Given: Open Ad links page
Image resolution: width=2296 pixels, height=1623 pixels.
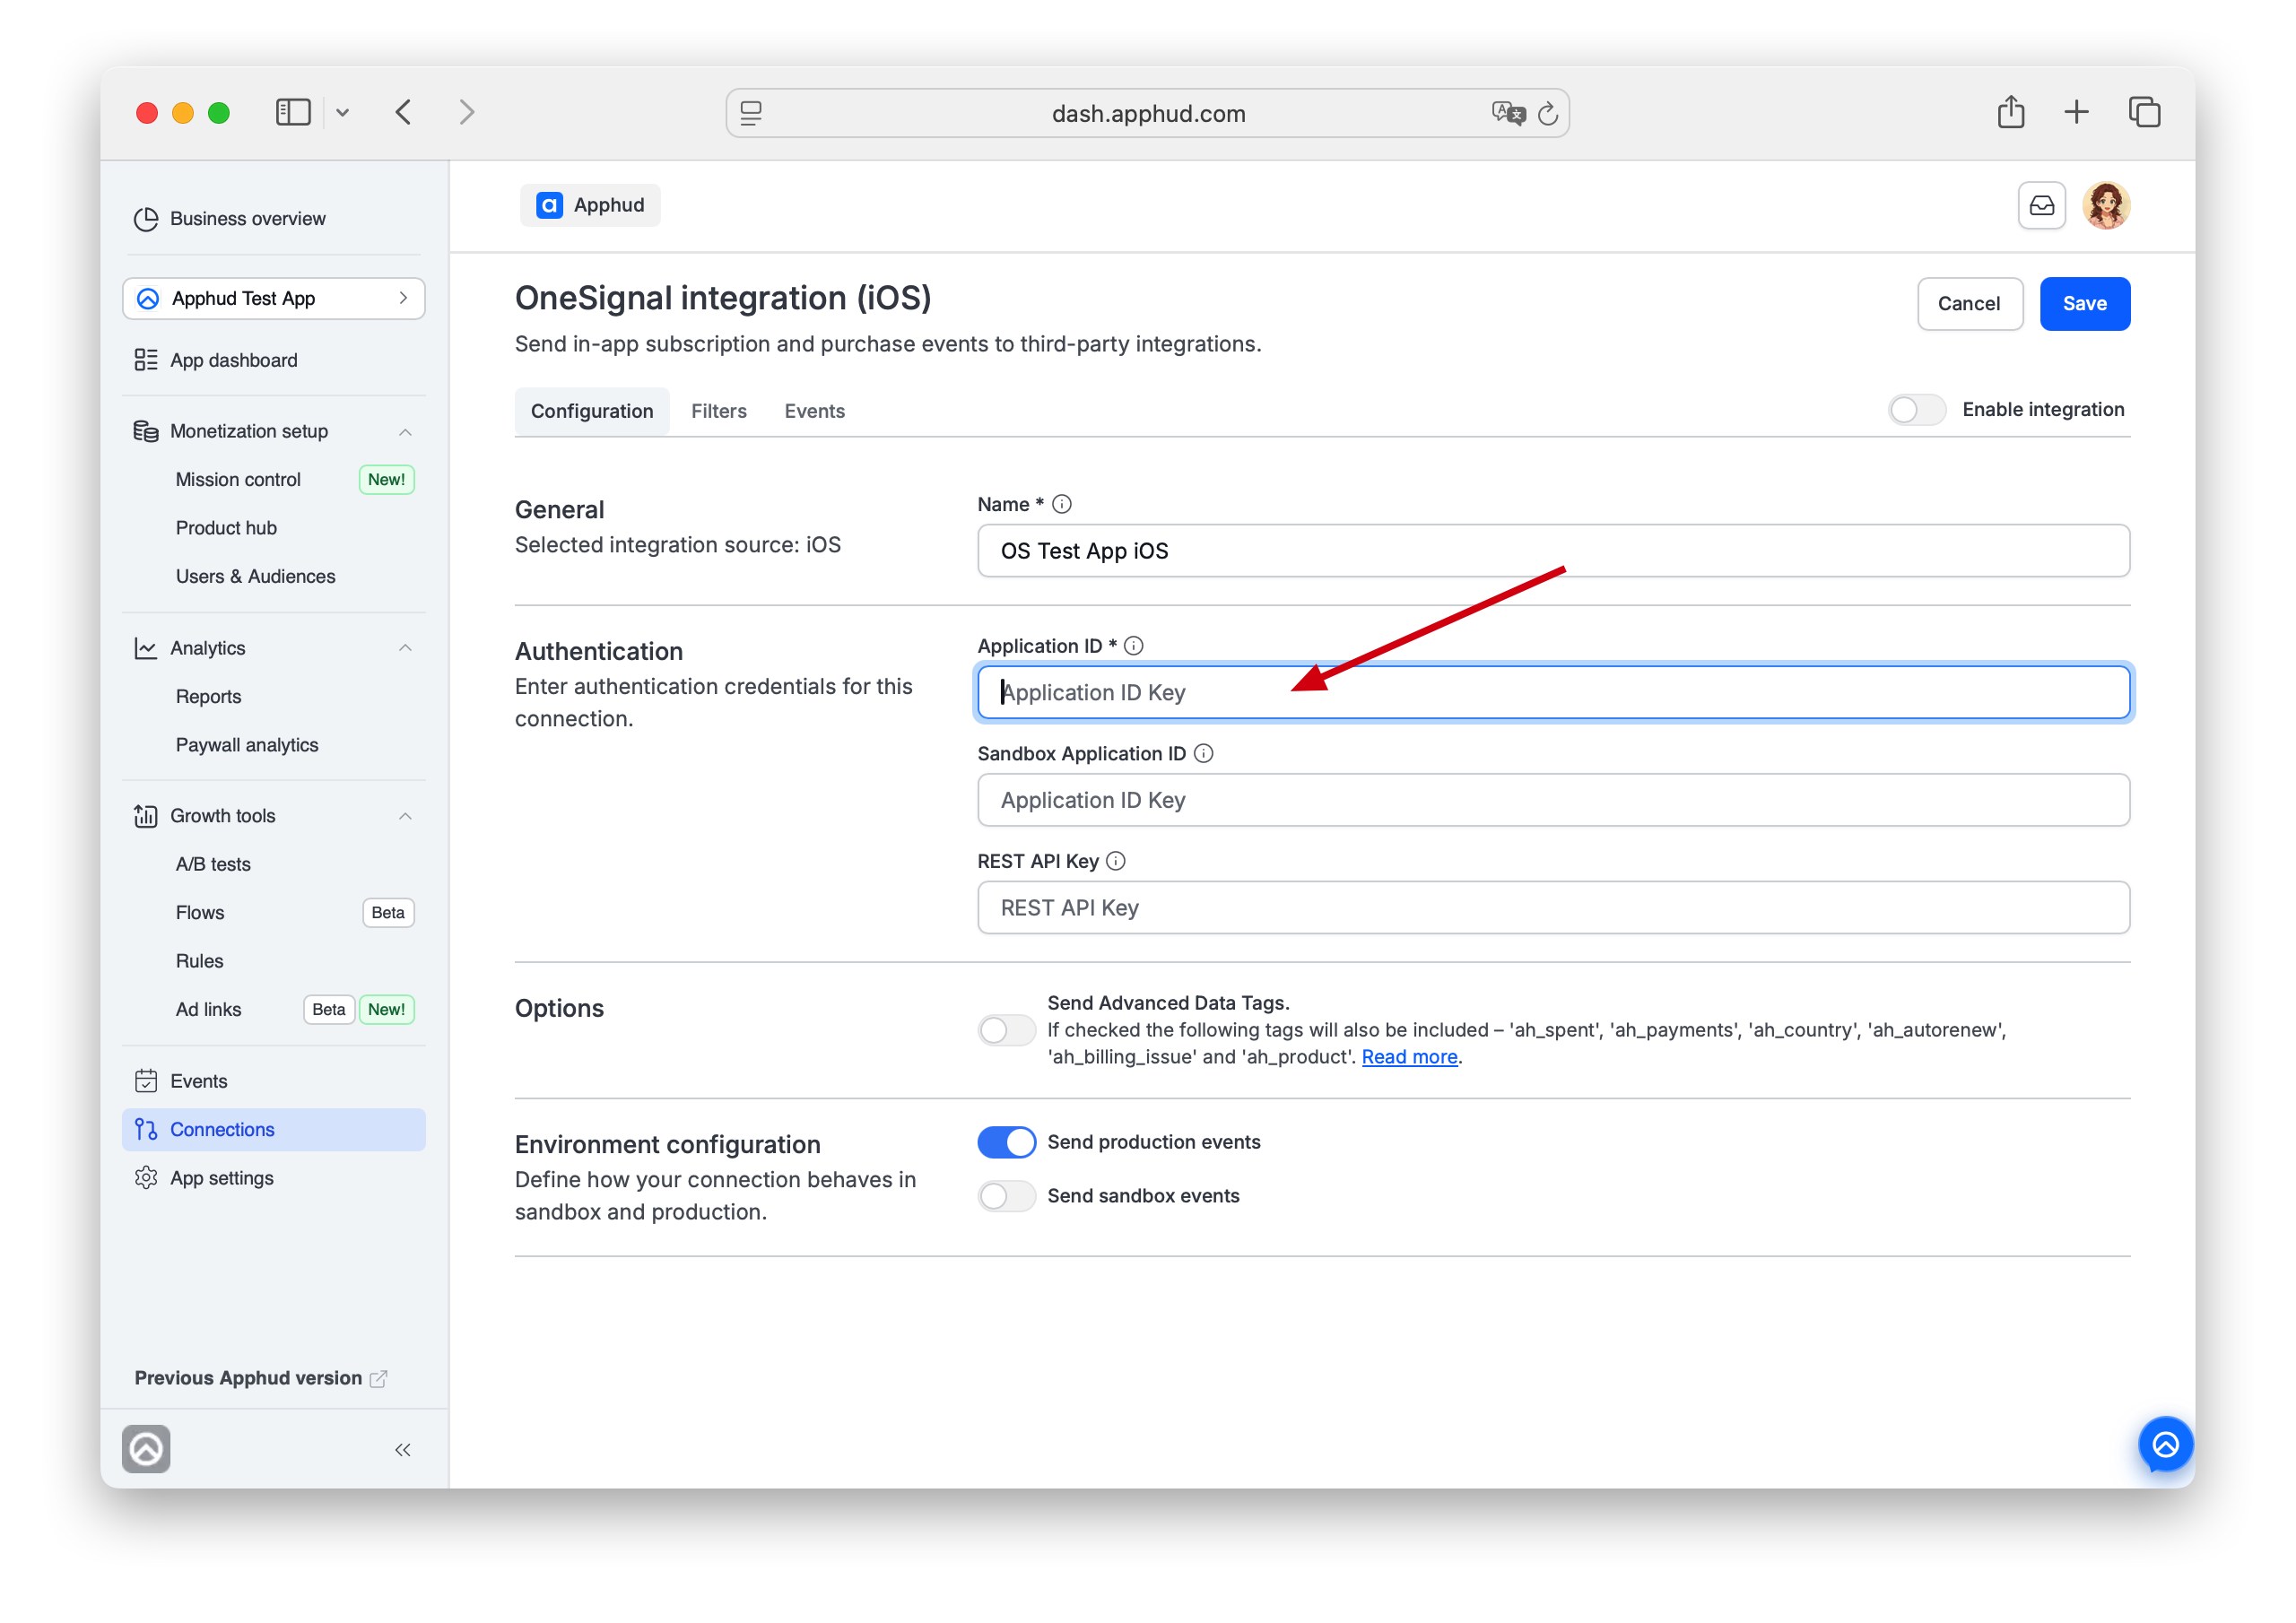Looking at the screenshot, I should tap(208, 1009).
